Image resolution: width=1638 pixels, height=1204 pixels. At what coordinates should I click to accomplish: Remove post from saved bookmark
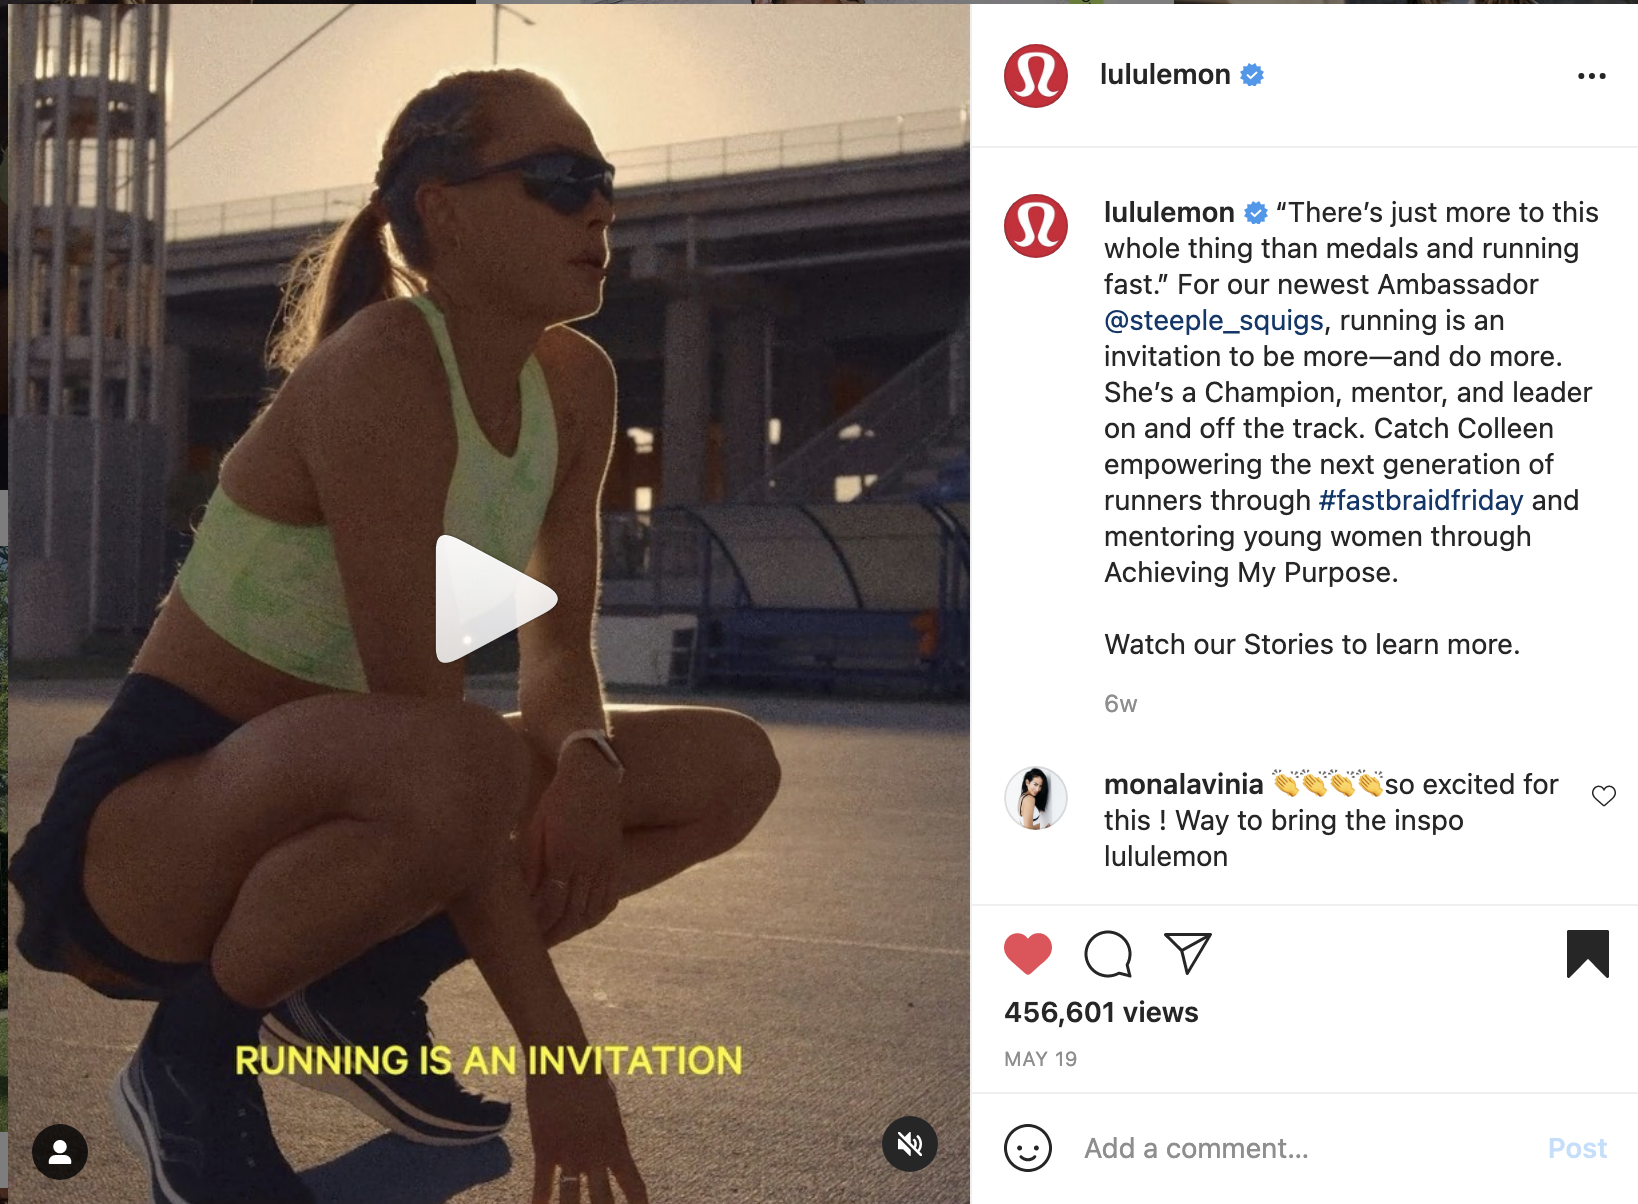[x=1588, y=954]
